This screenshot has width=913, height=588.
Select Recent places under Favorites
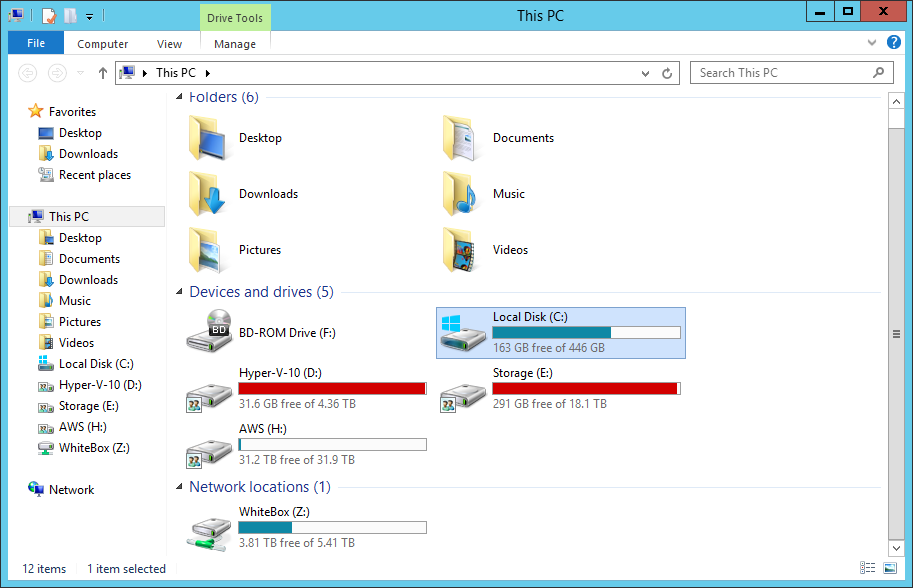coord(94,175)
